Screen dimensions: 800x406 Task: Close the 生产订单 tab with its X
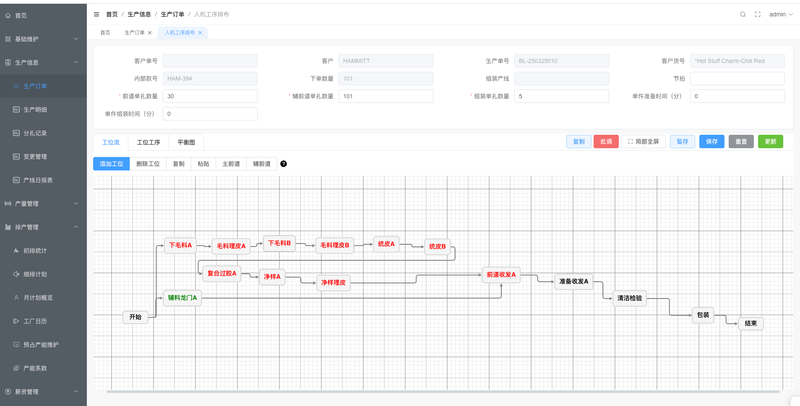(x=149, y=33)
